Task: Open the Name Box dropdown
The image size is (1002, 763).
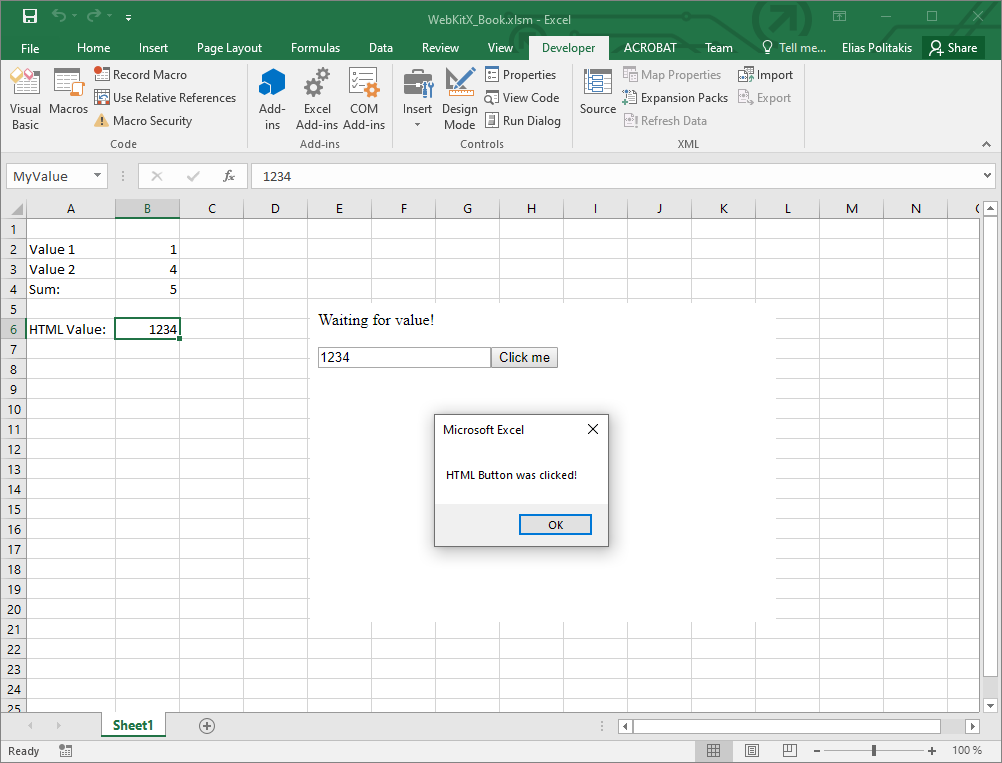Action: [97, 176]
